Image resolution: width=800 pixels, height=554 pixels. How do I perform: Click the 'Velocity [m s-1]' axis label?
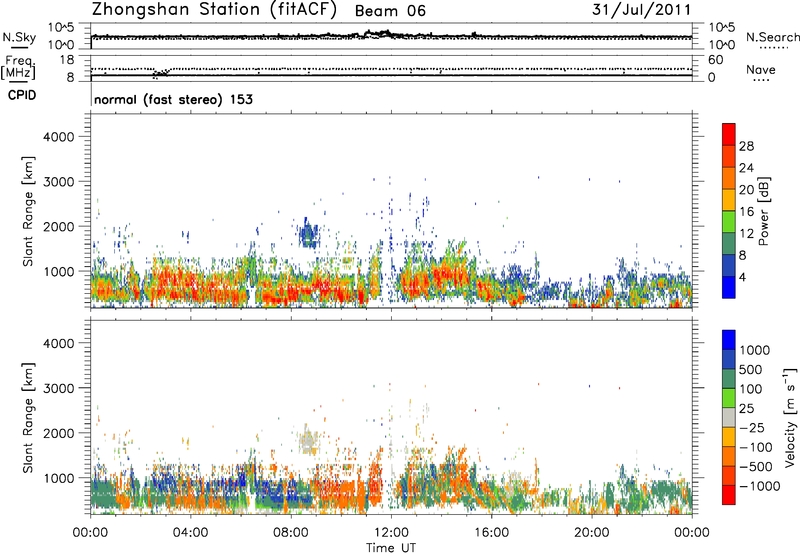pos(790,417)
